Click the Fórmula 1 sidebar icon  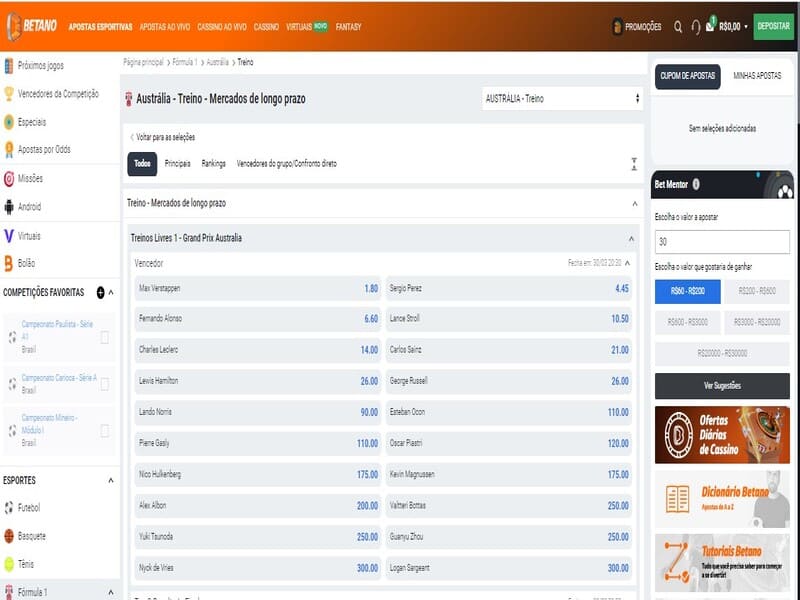pyautogui.click(x=9, y=592)
